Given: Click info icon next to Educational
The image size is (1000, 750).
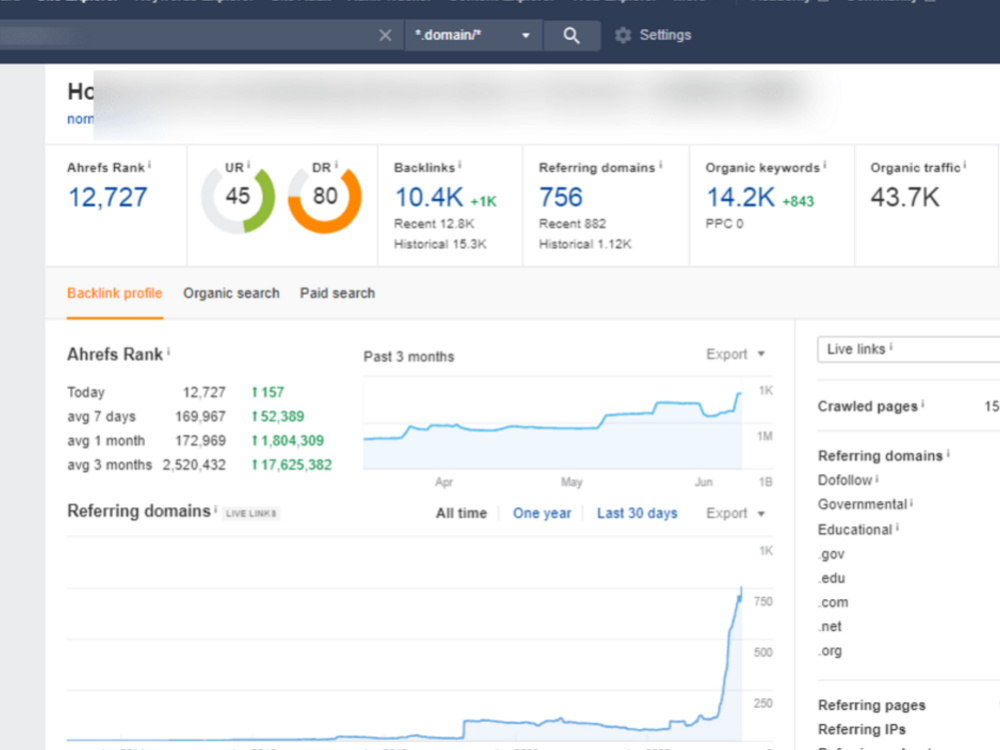Looking at the screenshot, I should pos(897,527).
